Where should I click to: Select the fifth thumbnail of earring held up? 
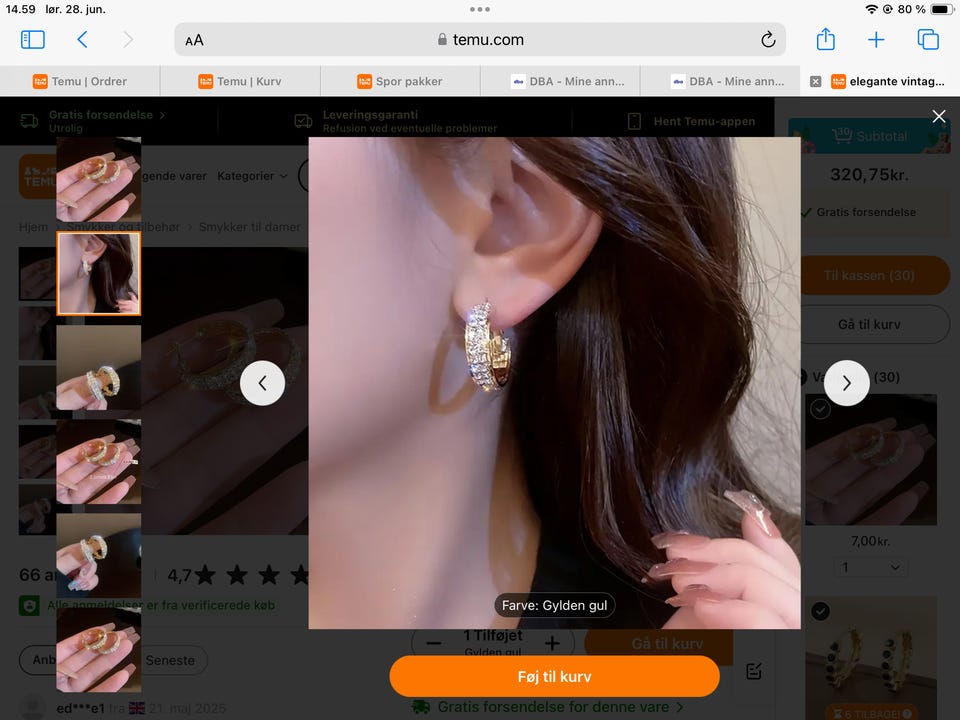(99, 556)
